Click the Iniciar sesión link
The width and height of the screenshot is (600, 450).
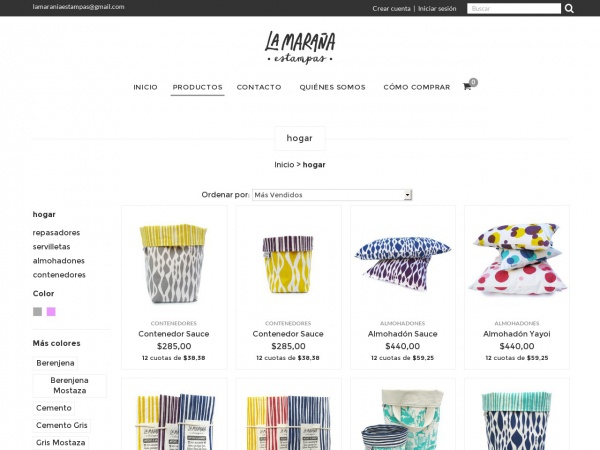[x=437, y=8]
